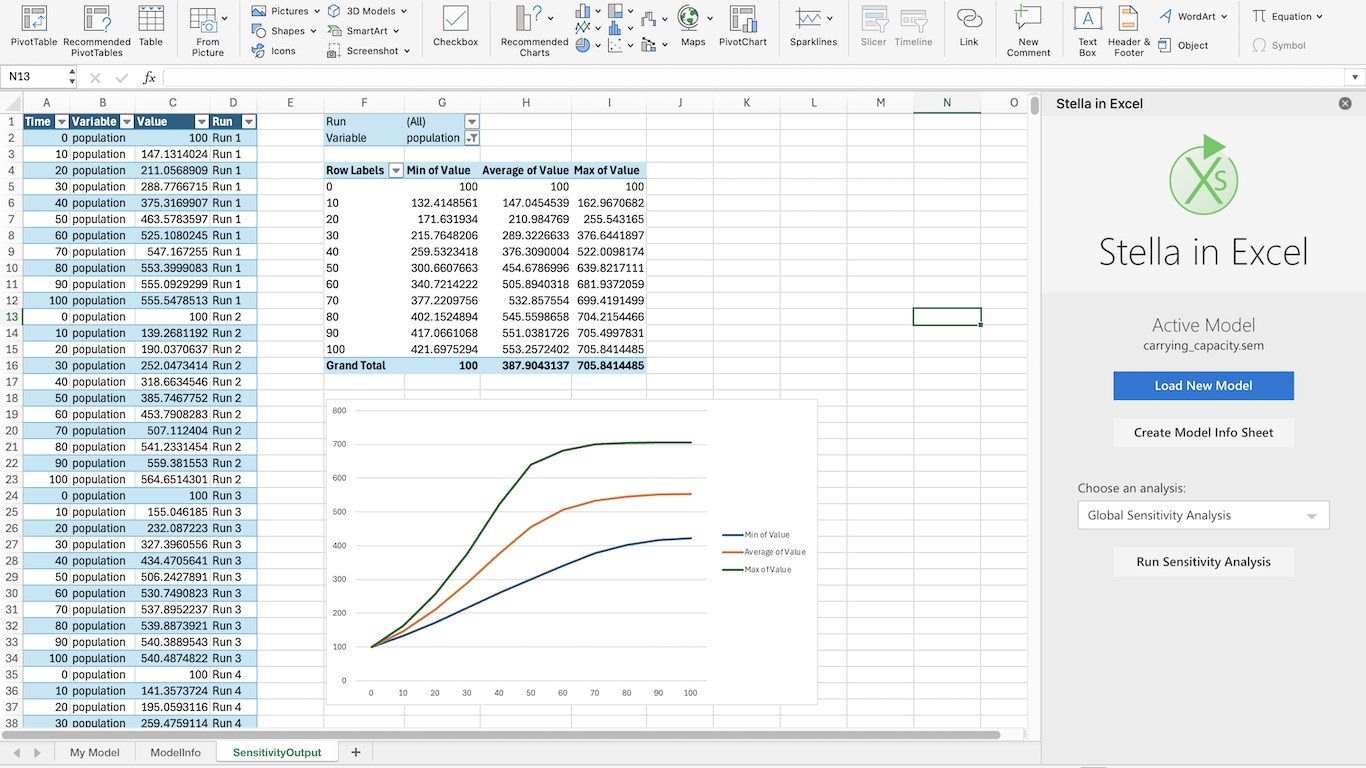Click Create Model Info Sheet
1366x768 pixels.
click(1203, 432)
